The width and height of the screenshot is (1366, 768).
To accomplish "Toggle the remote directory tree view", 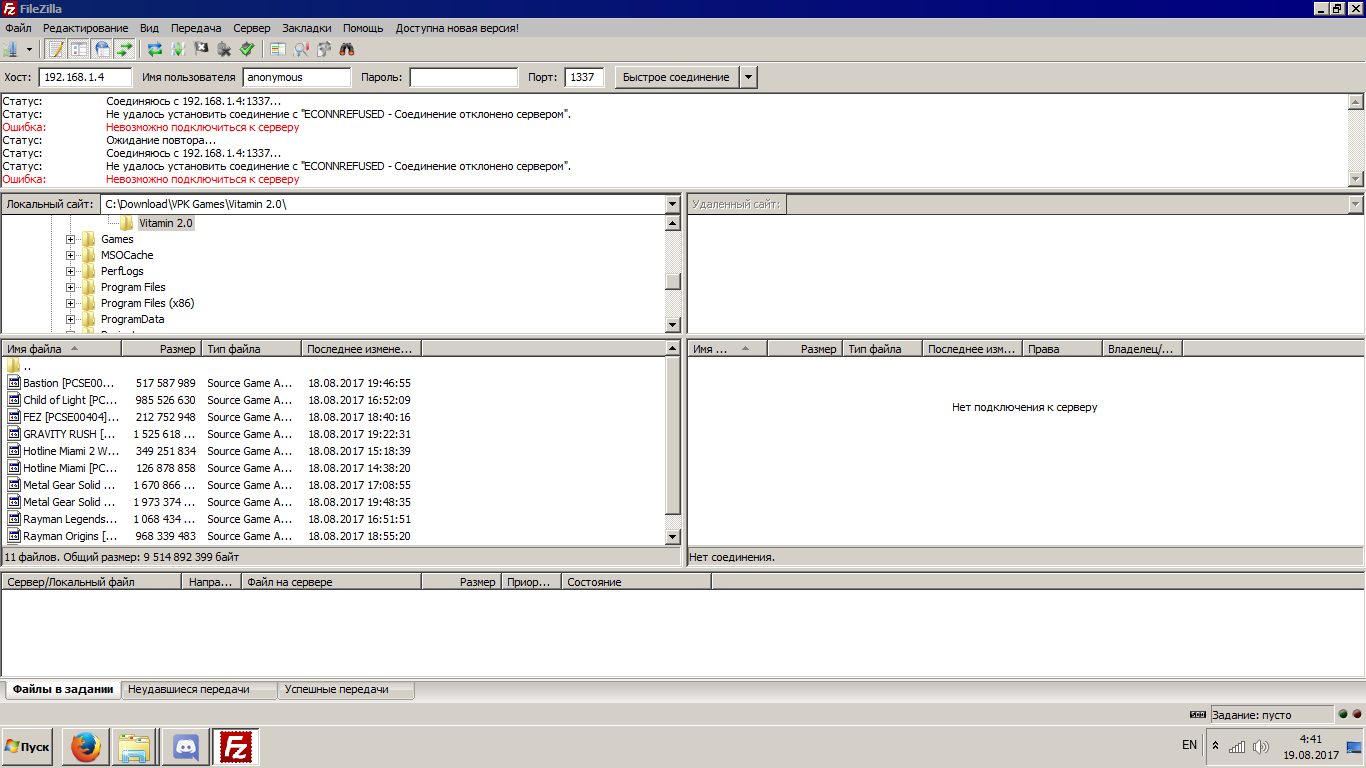I will [x=102, y=48].
